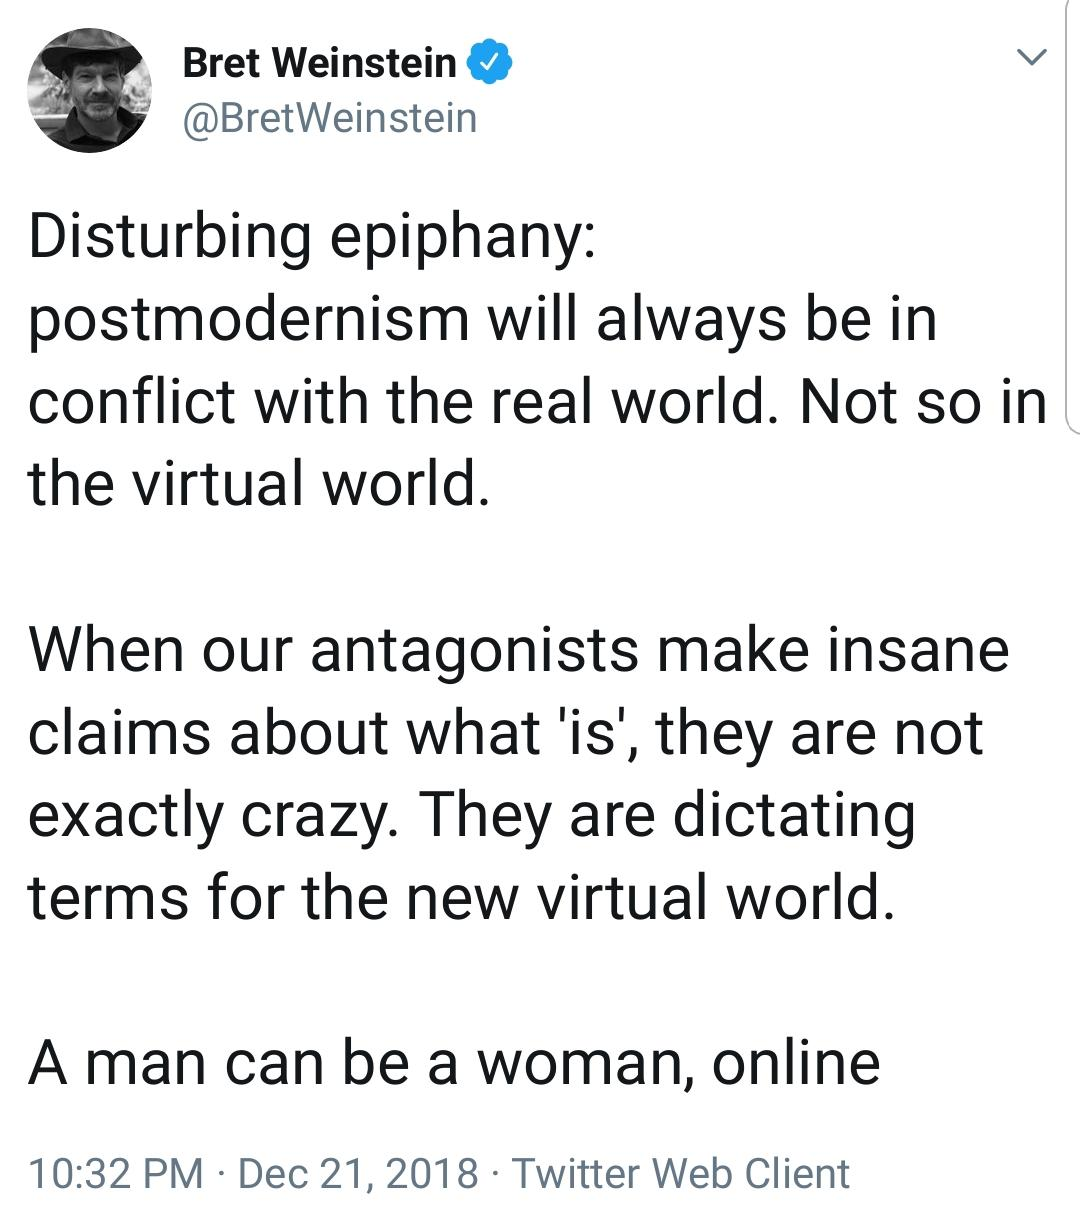Open Bret Weinstein's profile photo

point(91,93)
